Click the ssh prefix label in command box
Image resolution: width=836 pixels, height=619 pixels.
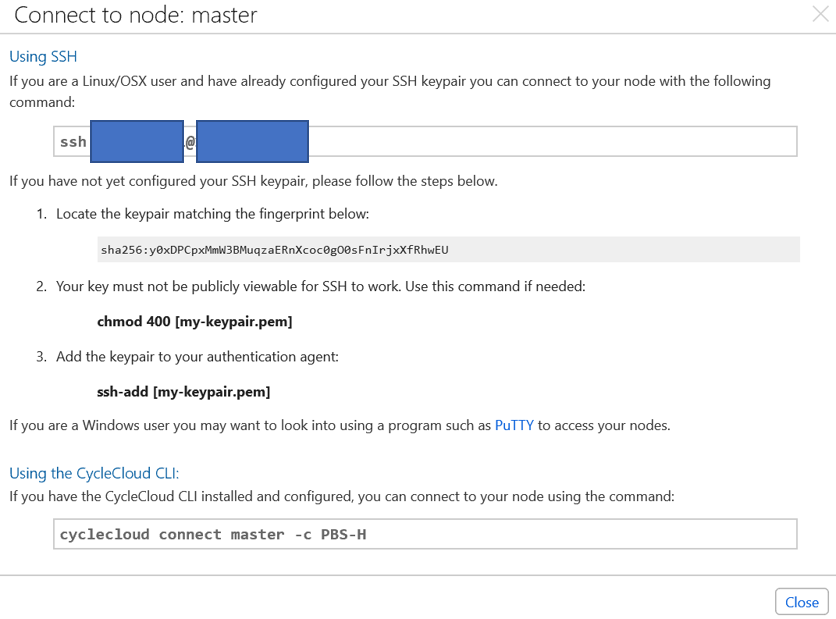click(72, 141)
